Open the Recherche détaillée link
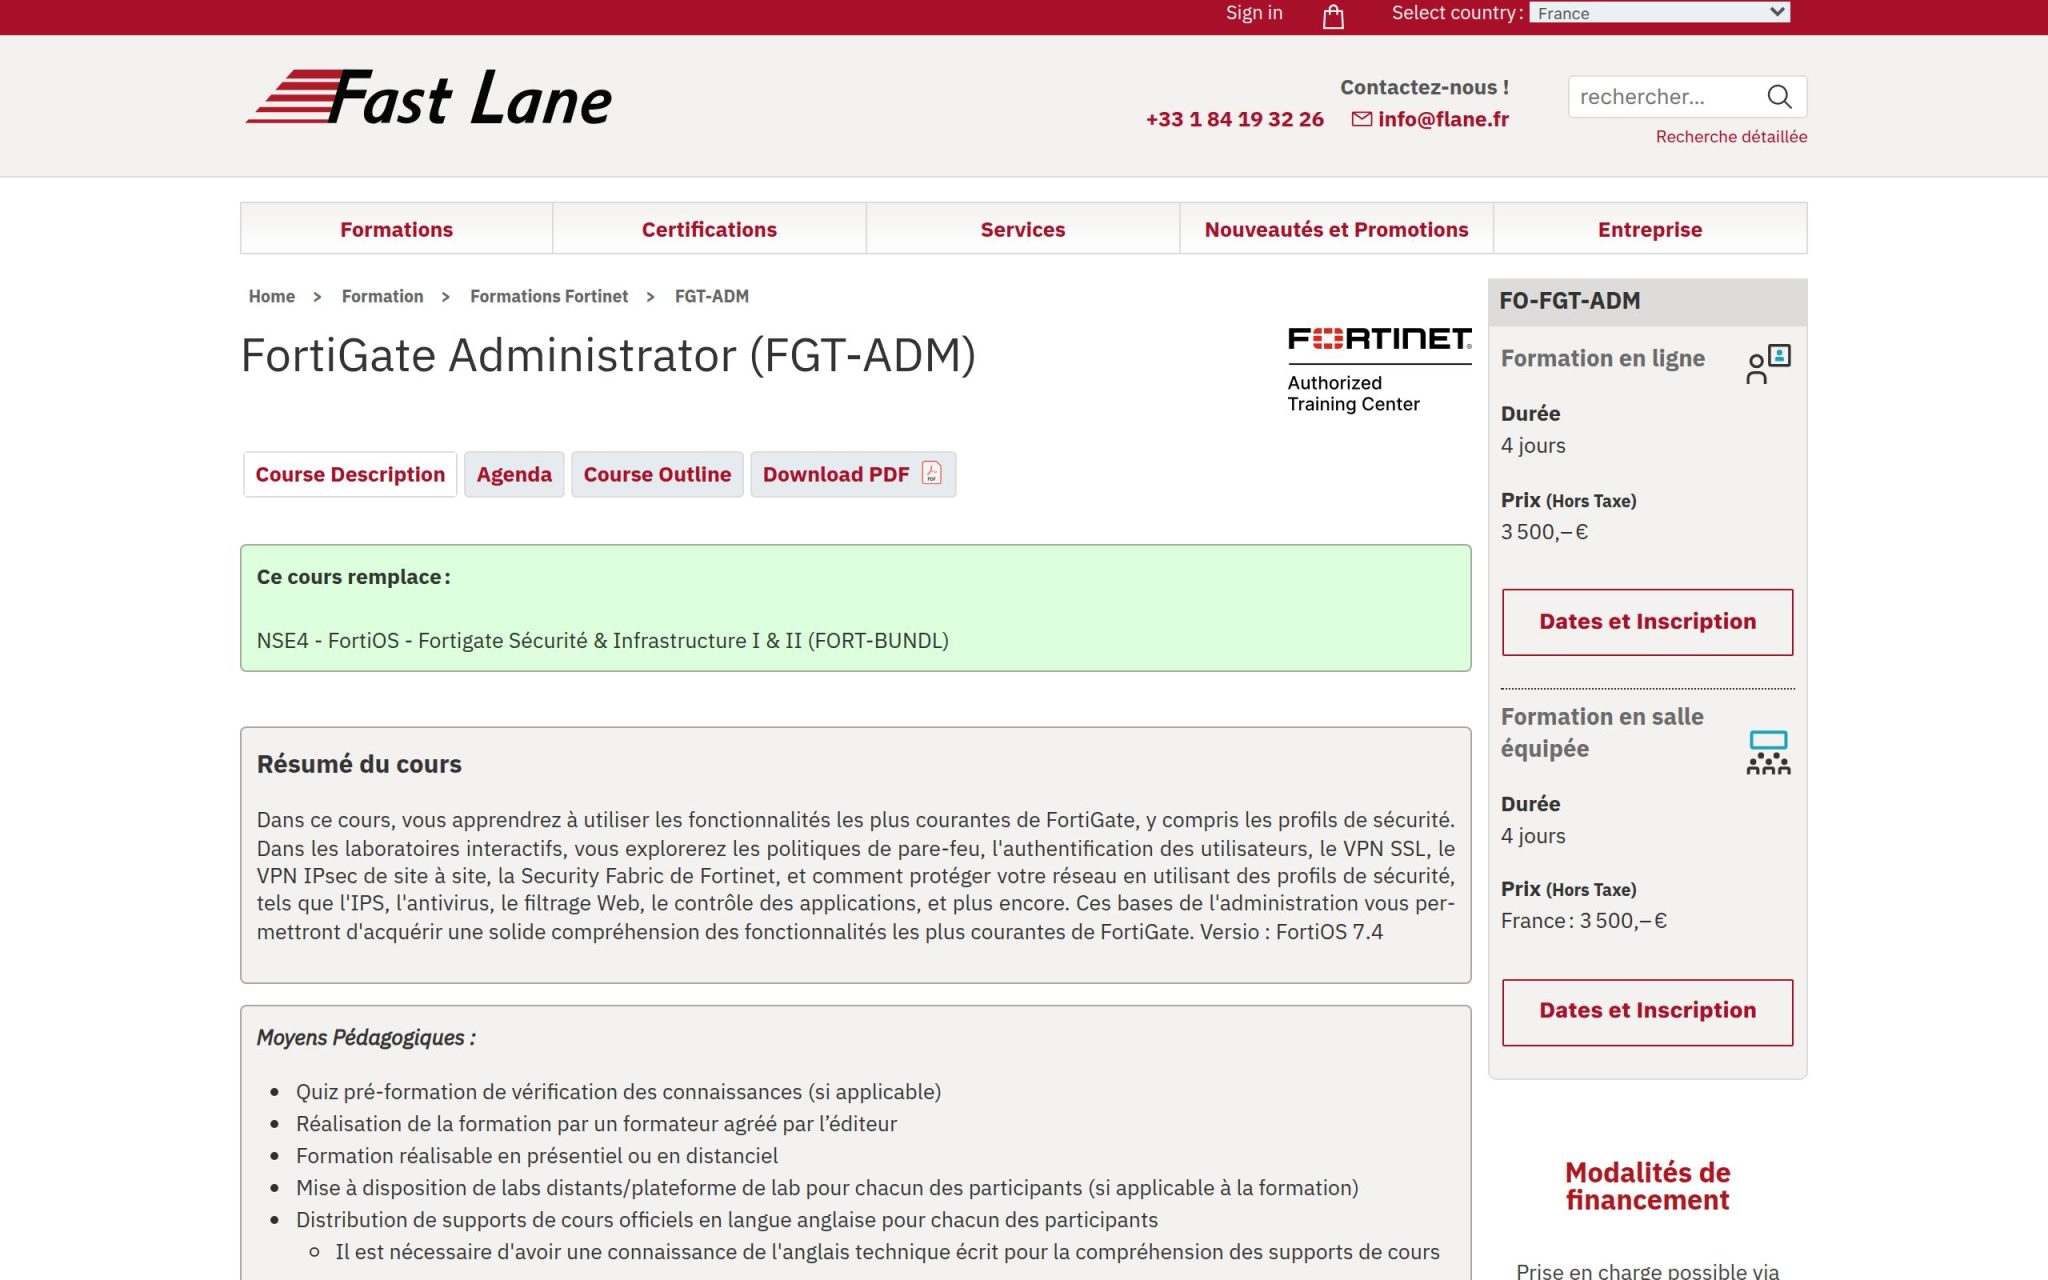This screenshot has height=1280, width=2048. point(1731,136)
